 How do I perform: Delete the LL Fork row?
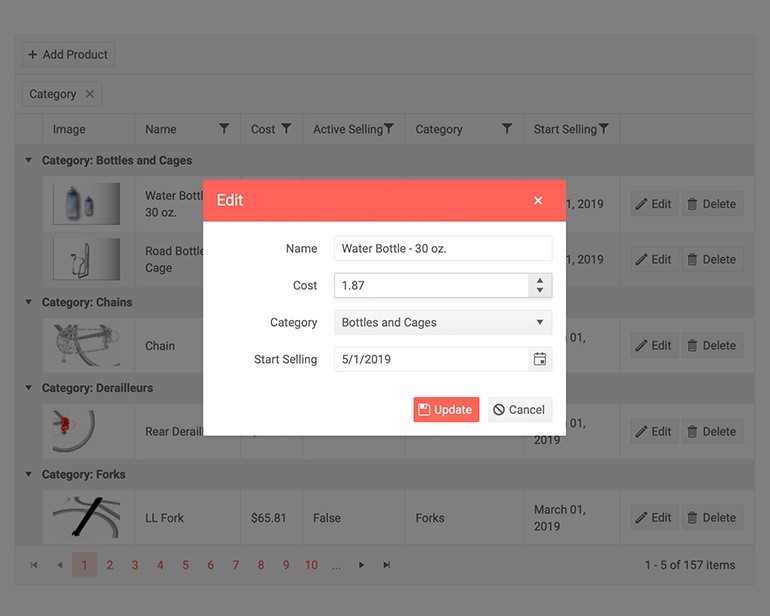[712, 517]
